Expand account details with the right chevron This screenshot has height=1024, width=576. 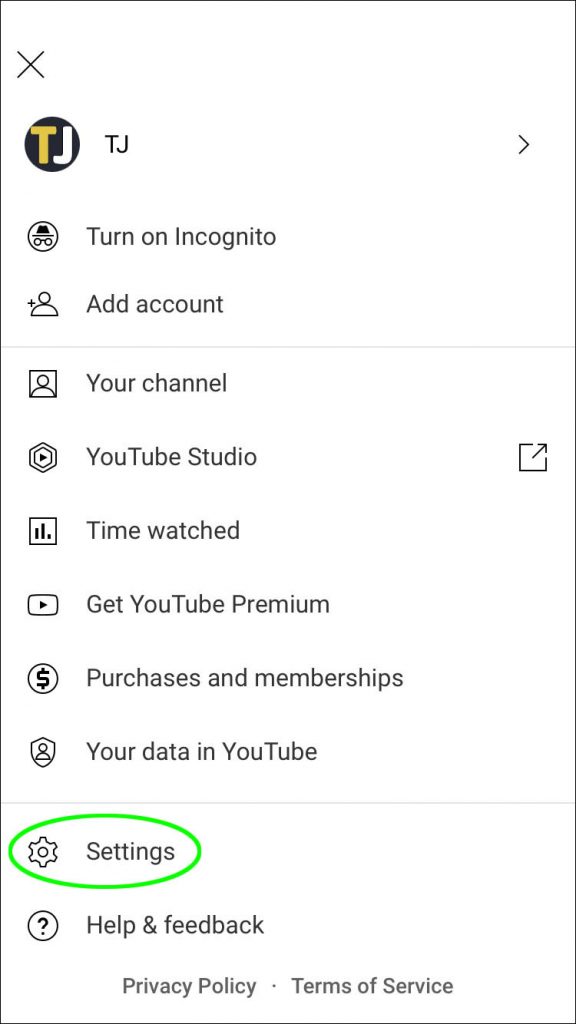click(x=523, y=144)
